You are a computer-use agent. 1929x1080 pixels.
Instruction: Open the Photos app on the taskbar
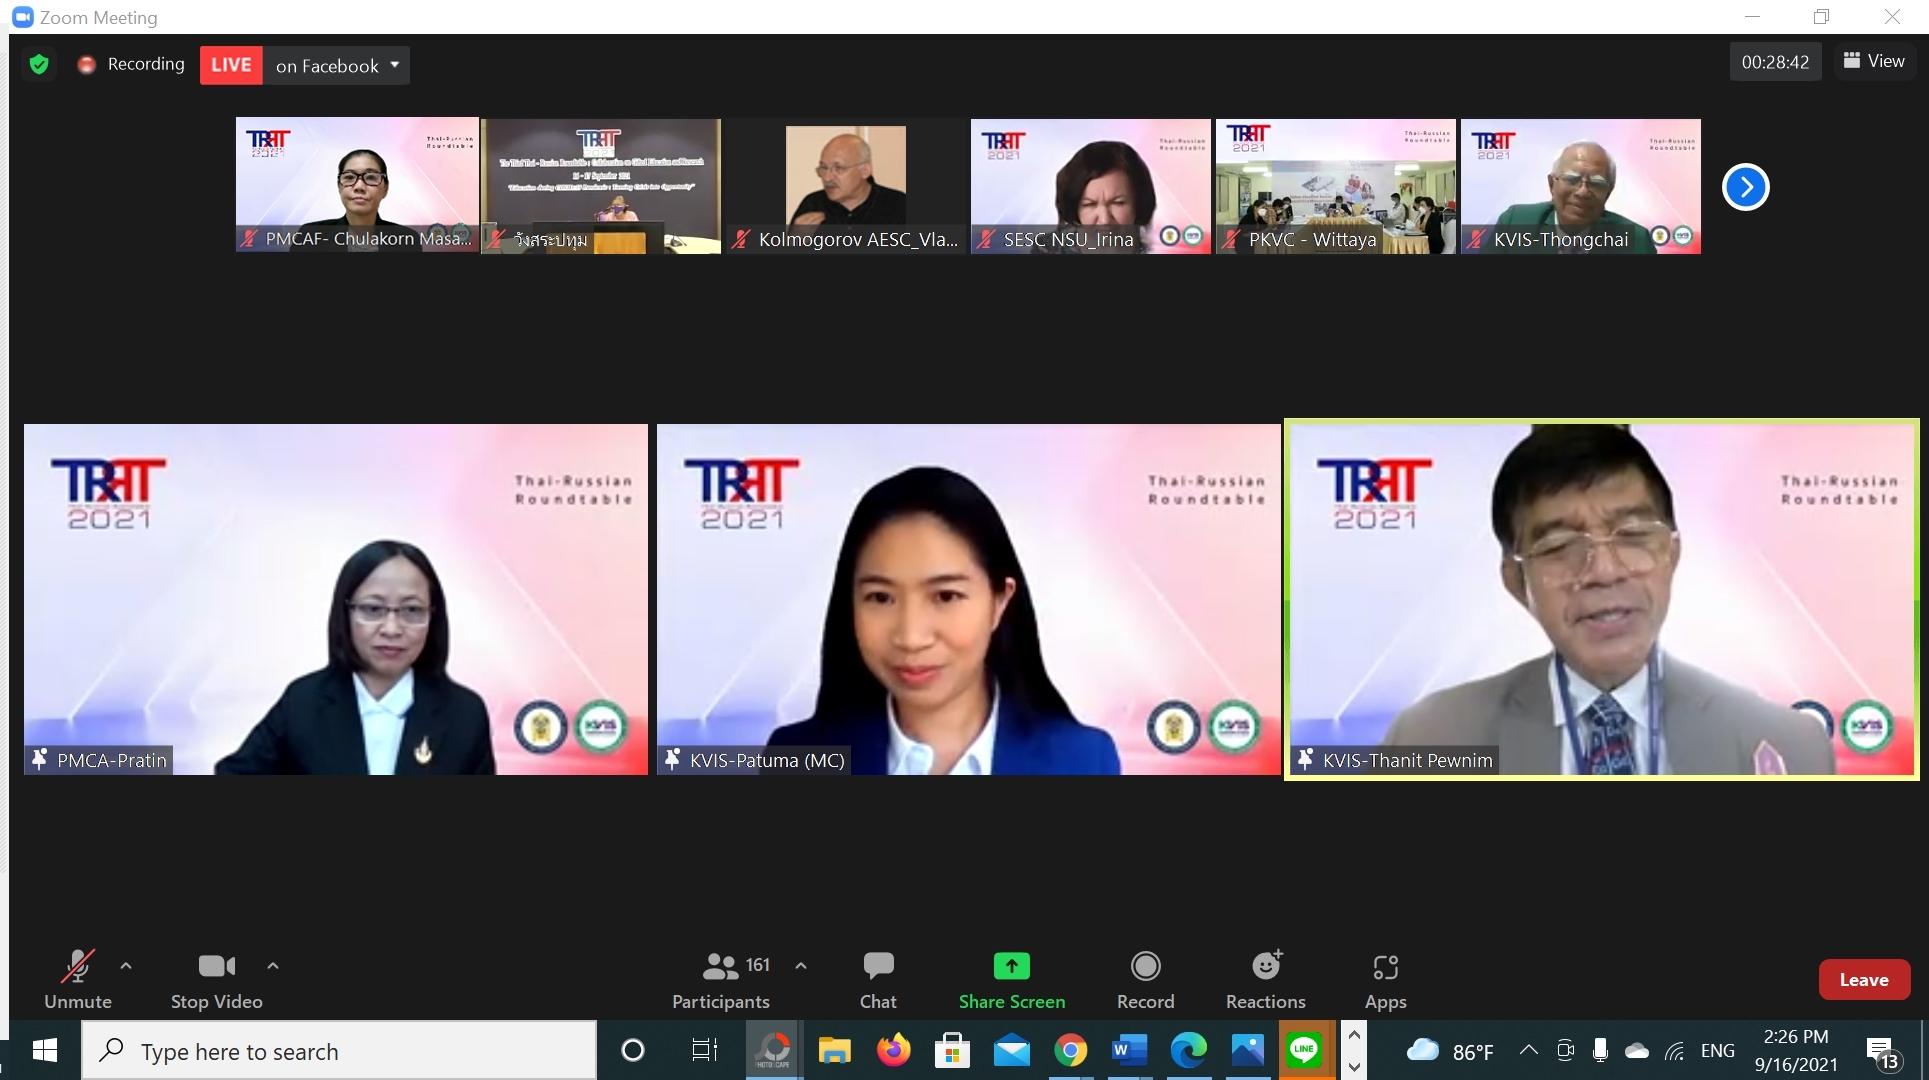click(x=1248, y=1051)
